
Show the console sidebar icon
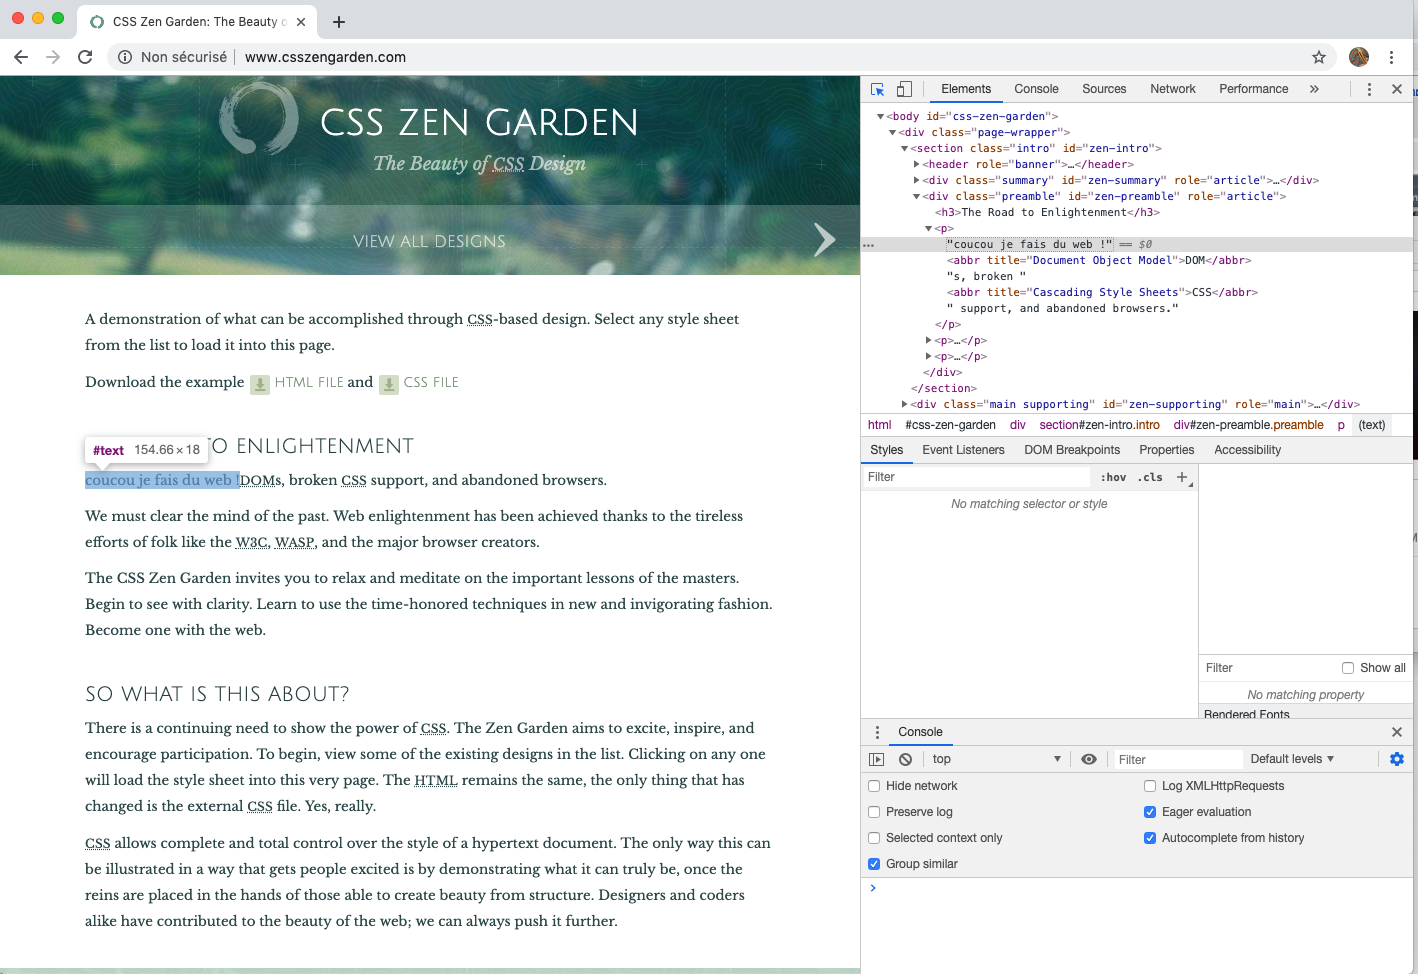[877, 759]
